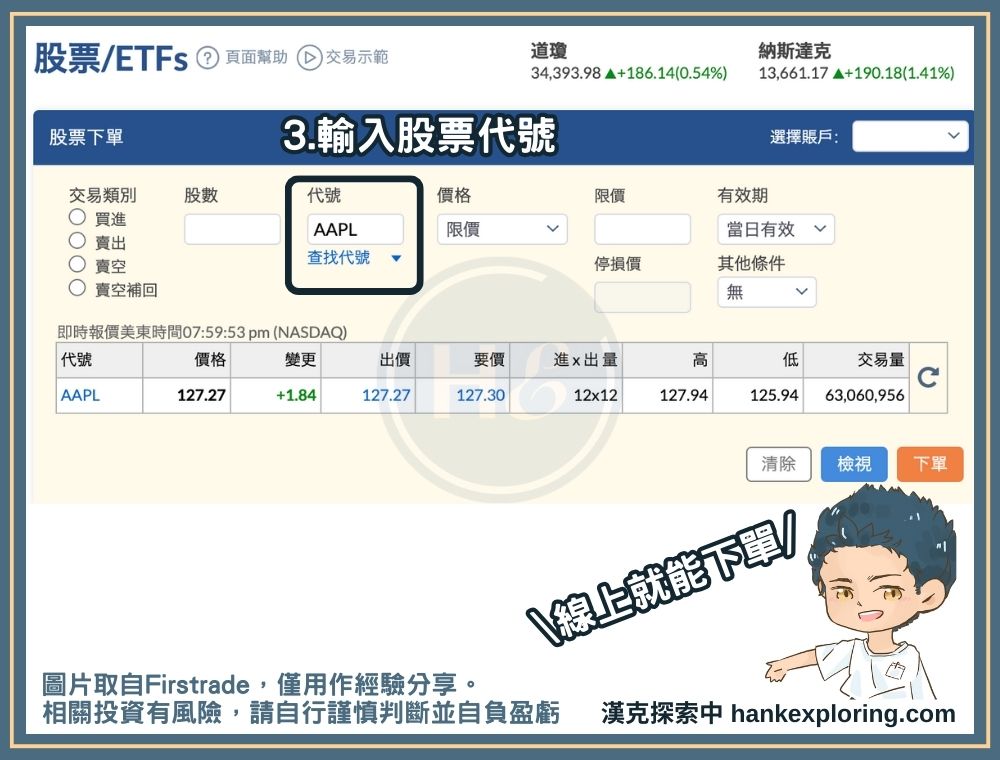The height and width of the screenshot is (760, 1000).
Task: Click the low value 125.94
Action: click(774, 395)
